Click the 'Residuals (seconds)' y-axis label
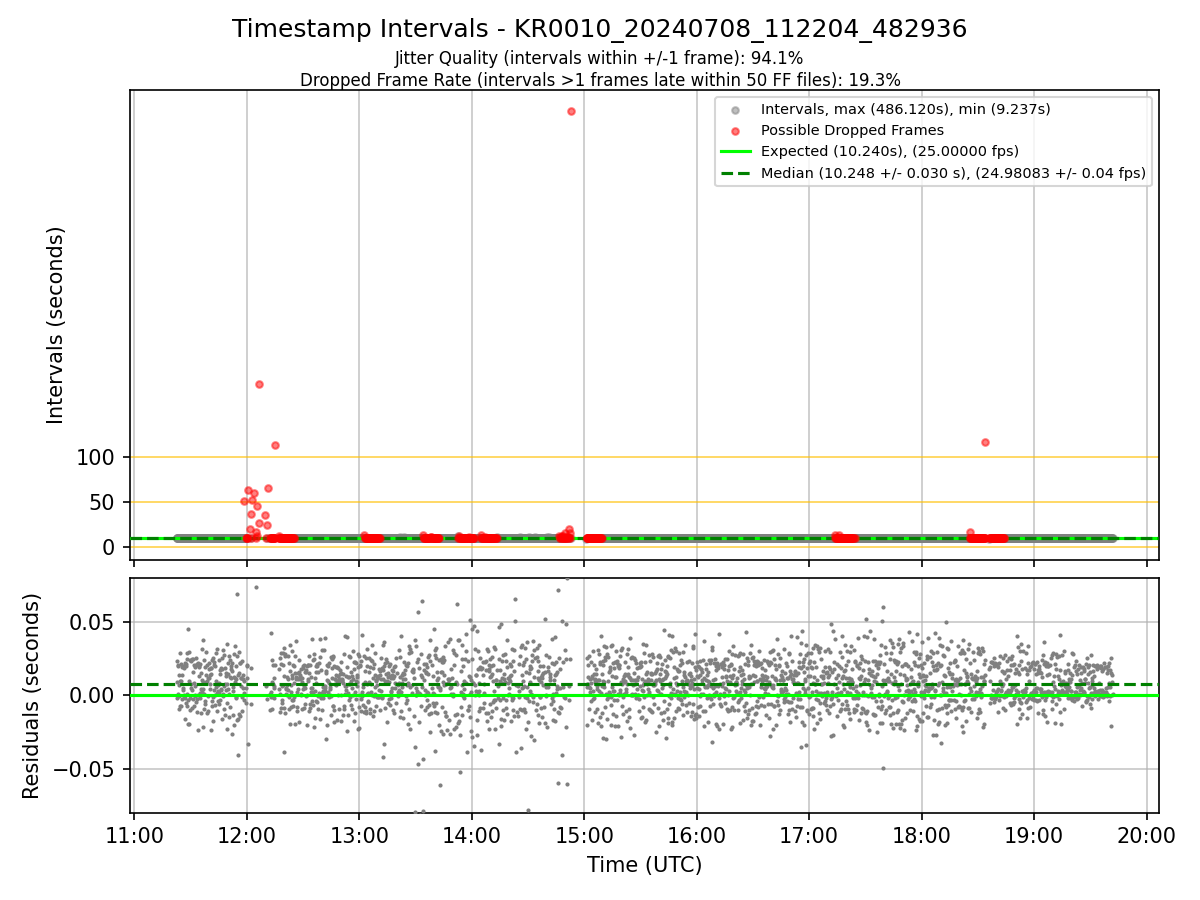This screenshot has height=900, width=1200. (x=32, y=696)
